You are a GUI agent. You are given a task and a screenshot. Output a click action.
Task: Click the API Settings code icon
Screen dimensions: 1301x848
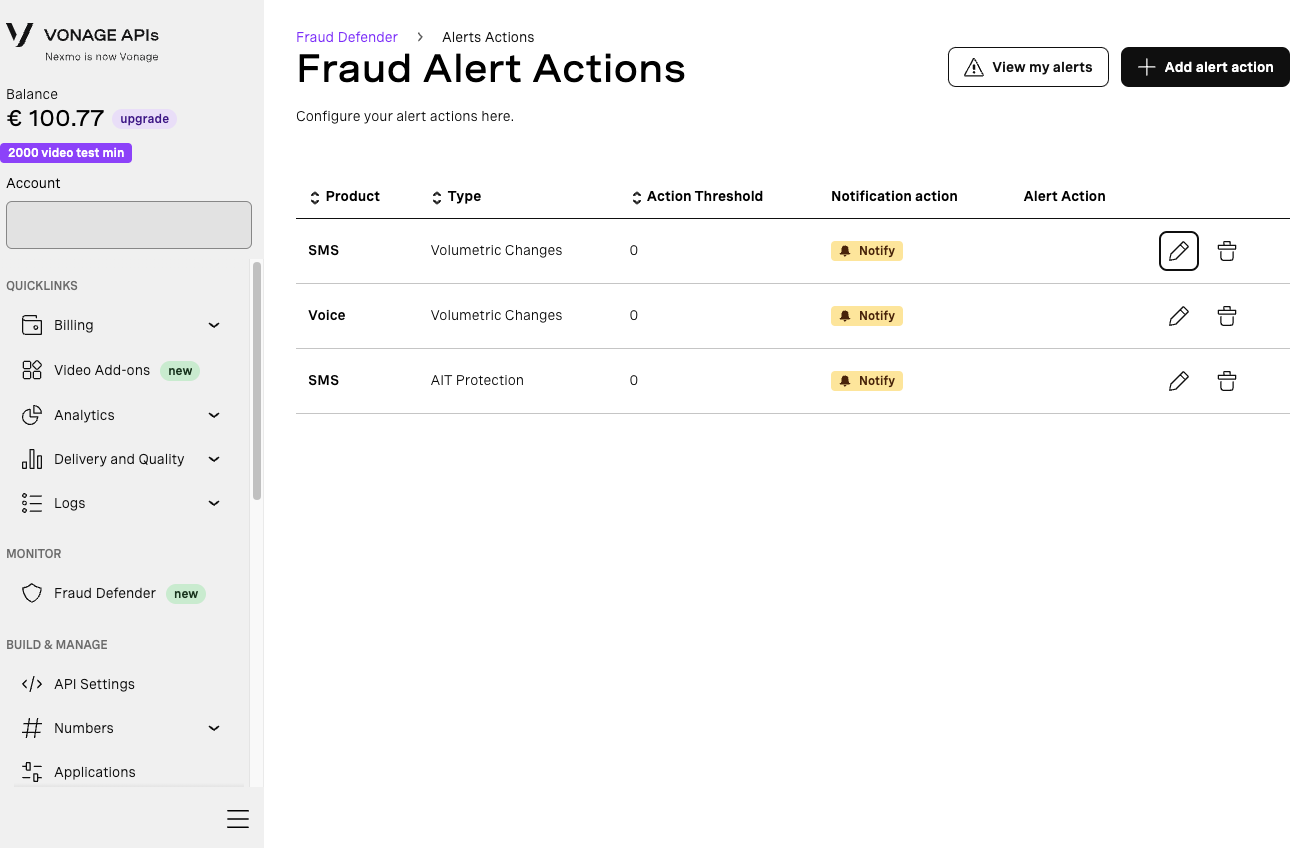click(x=32, y=683)
